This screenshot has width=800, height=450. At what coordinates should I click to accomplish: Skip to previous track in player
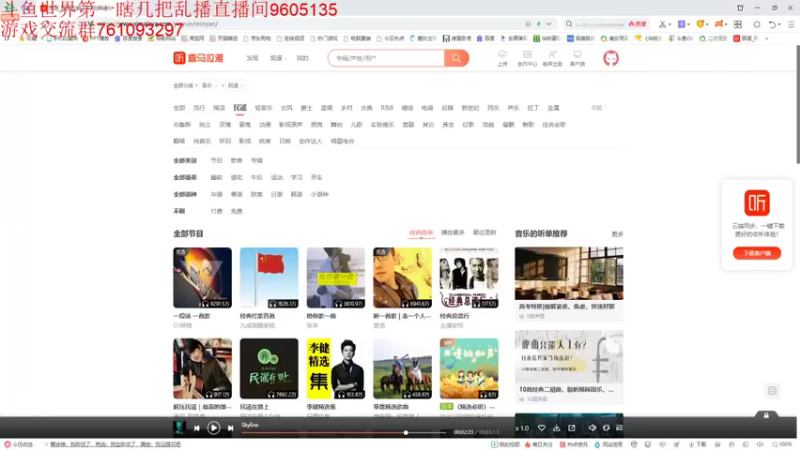[196, 428]
